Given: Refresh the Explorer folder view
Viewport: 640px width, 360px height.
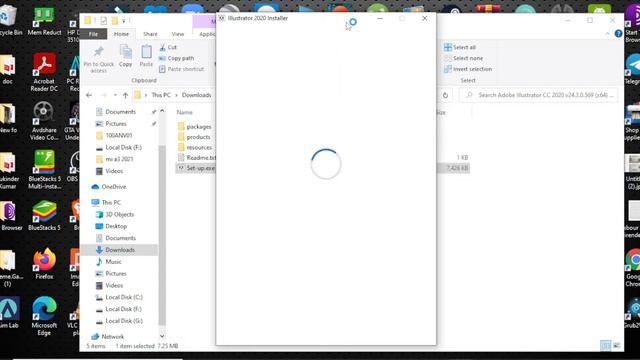Looking at the screenshot, I should 445,95.
